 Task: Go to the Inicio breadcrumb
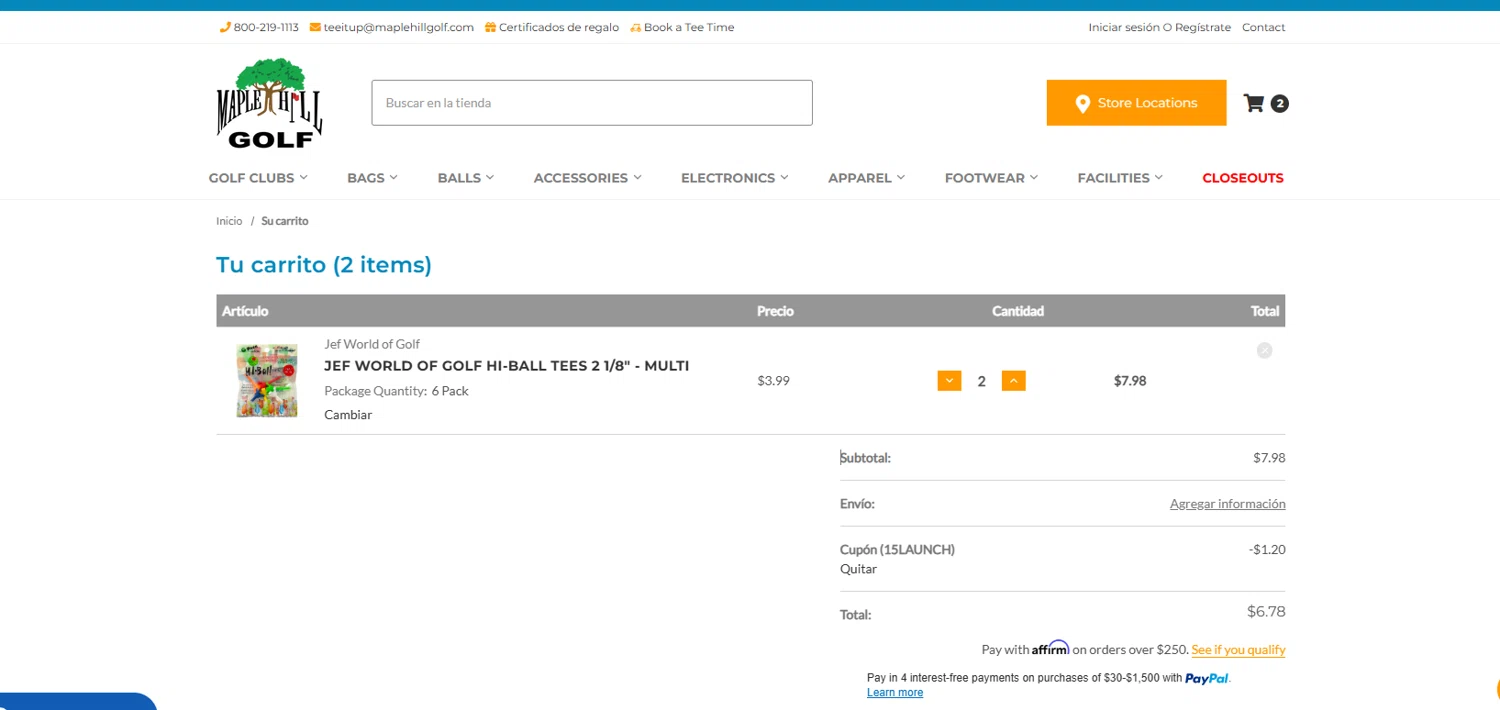coord(229,221)
